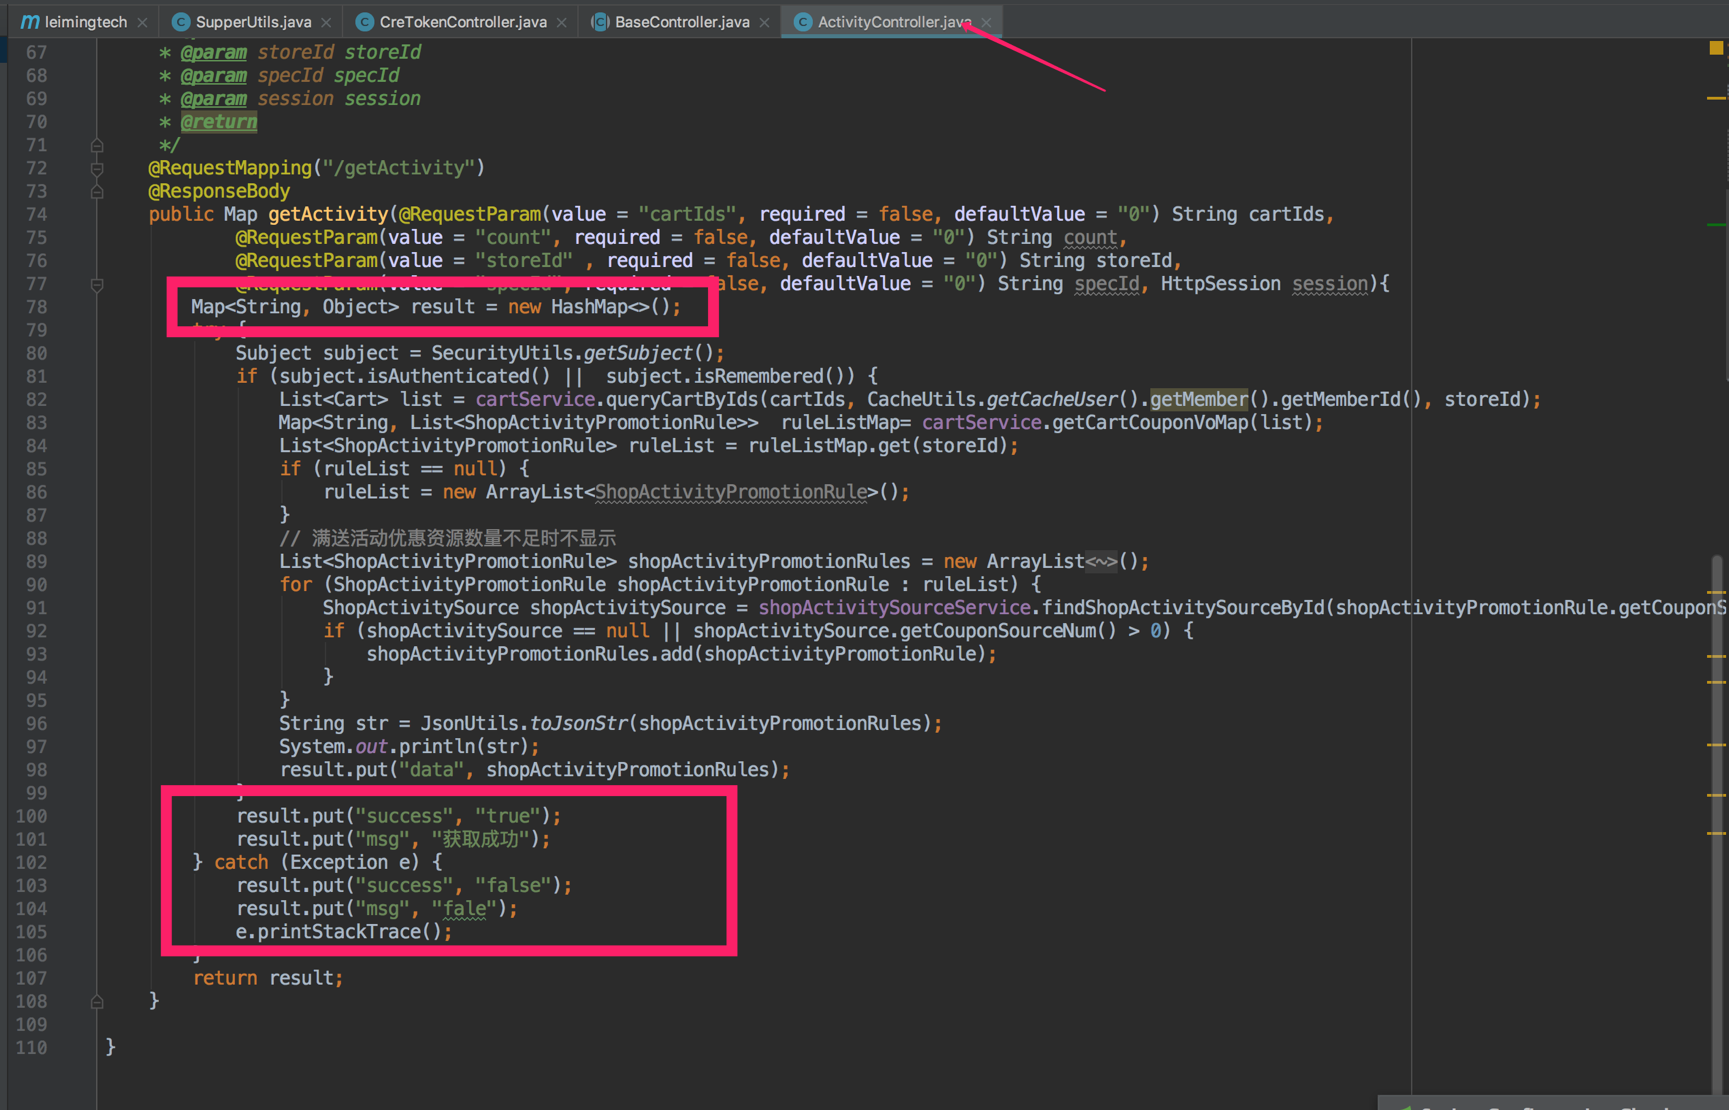Click the underlined specId parameter on line 77
1729x1110 pixels.
pyautogui.click(x=1106, y=284)
